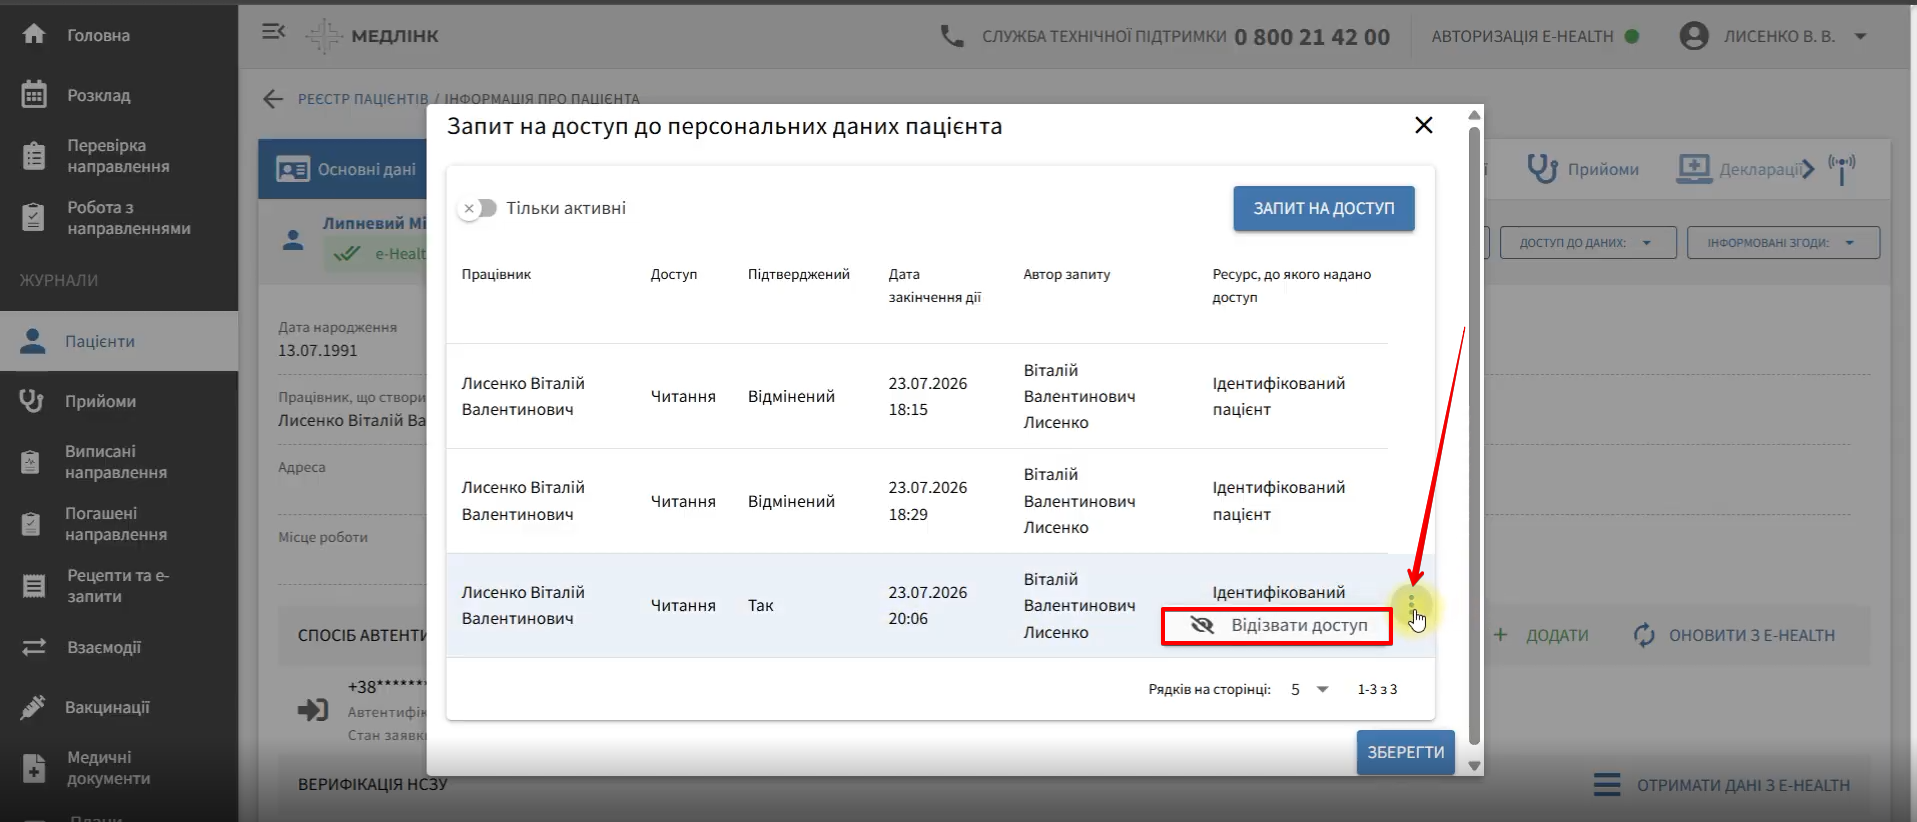Viewport: 1917px width, 822px height.
Task: Click the МЕДЛІНК logo
Action: tap(372, 36)
